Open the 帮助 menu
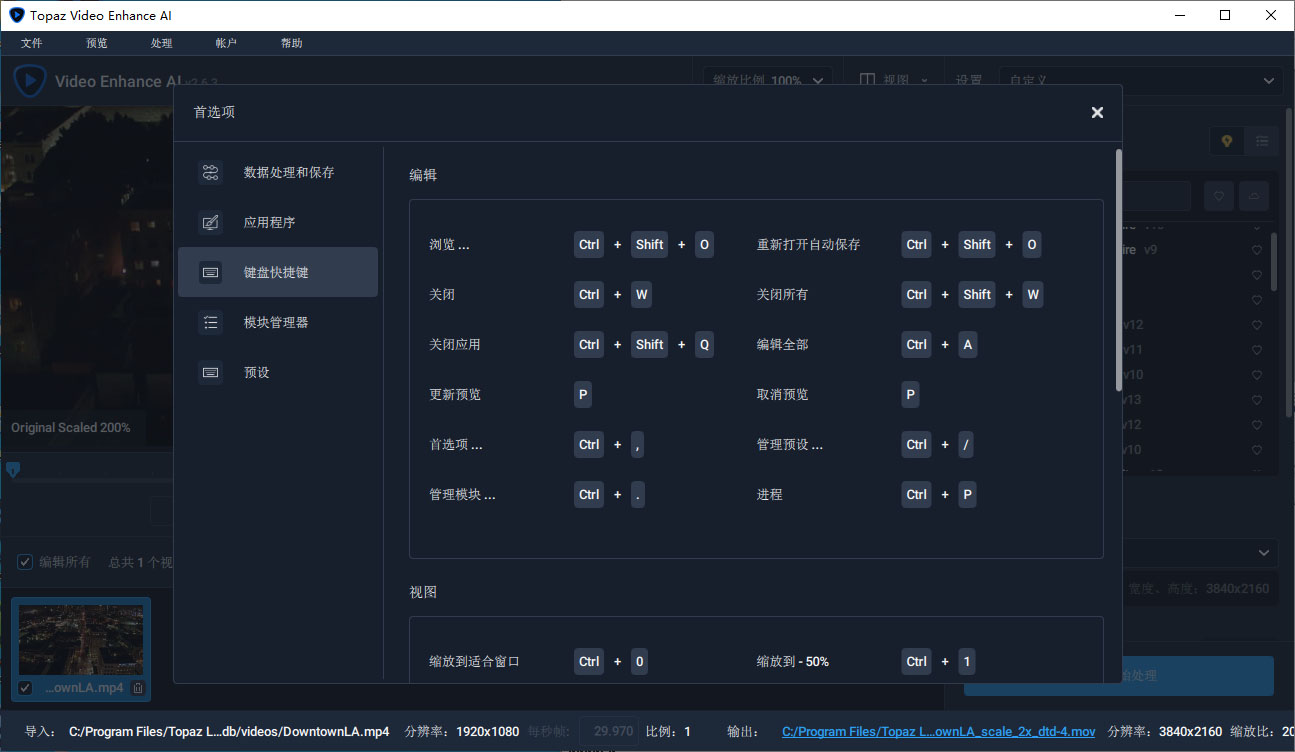 (292, 43)
